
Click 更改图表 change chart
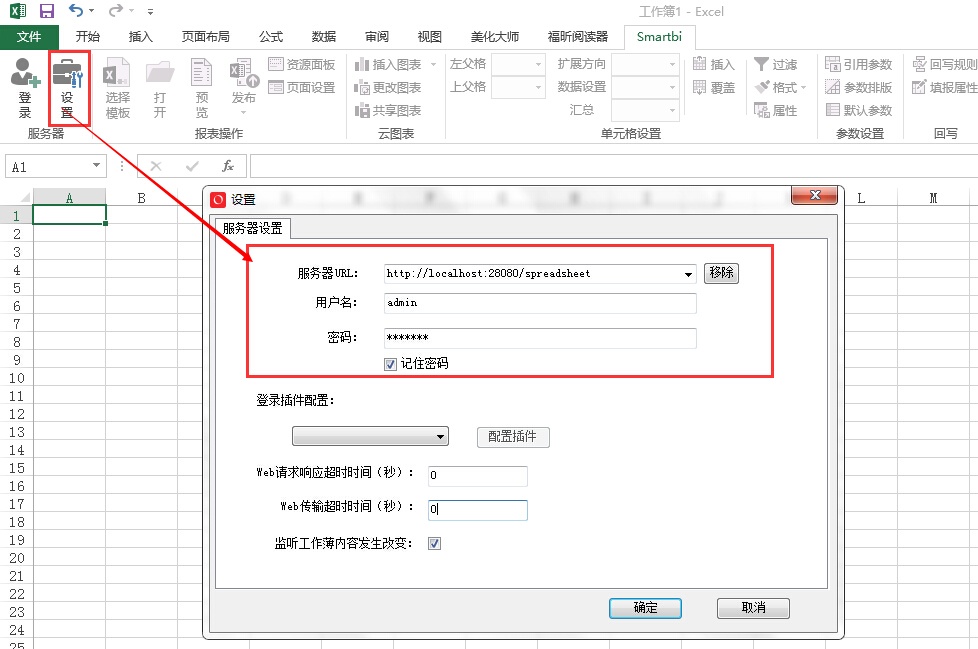pos(388,87)
